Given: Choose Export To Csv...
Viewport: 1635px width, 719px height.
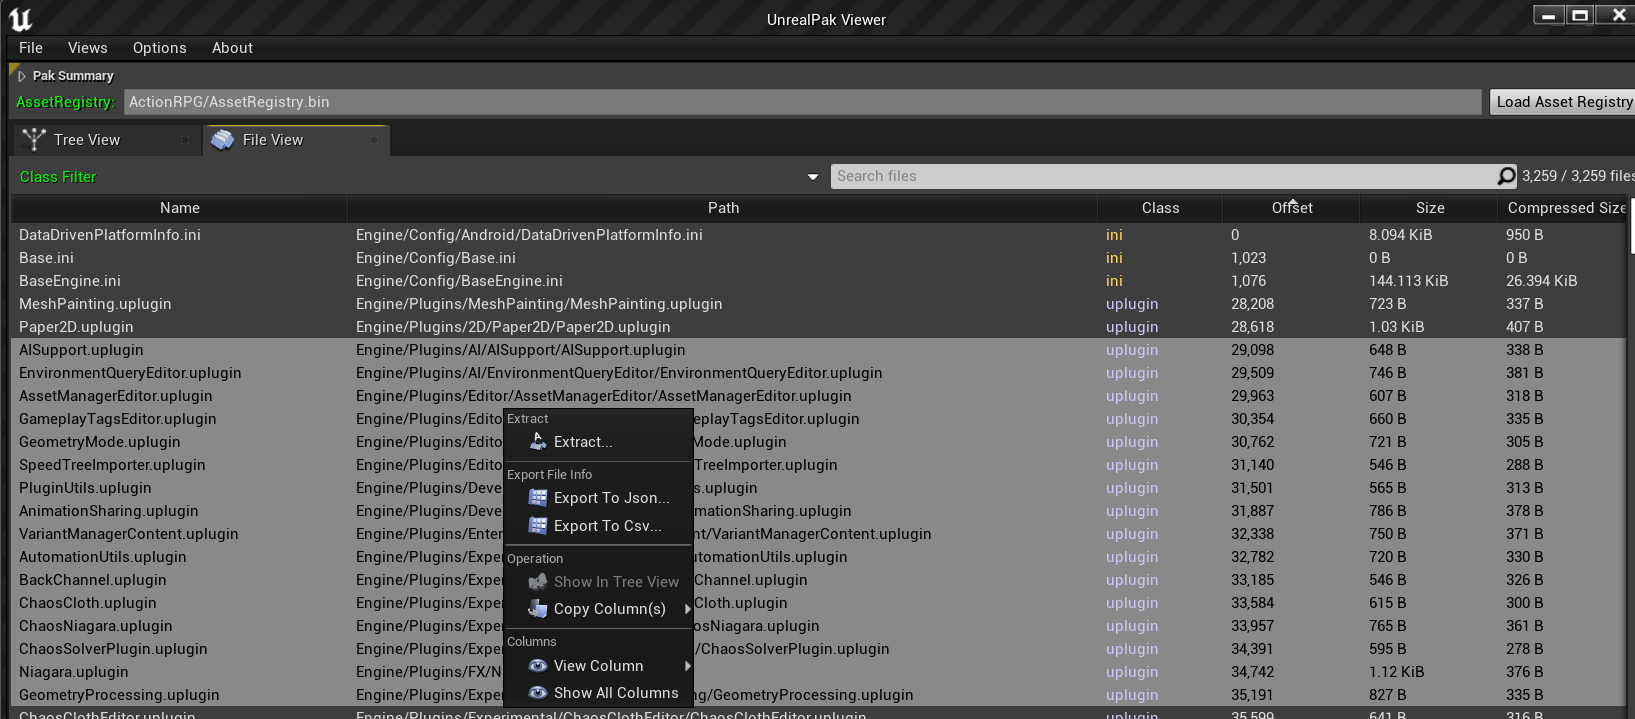Looking at the screenshot, I should pos(598,525).
